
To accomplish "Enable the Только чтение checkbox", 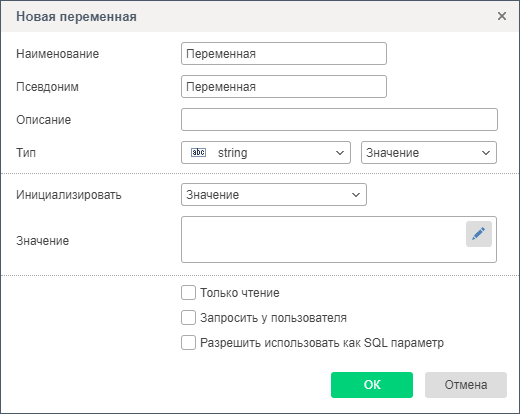I will pos(188,293).
